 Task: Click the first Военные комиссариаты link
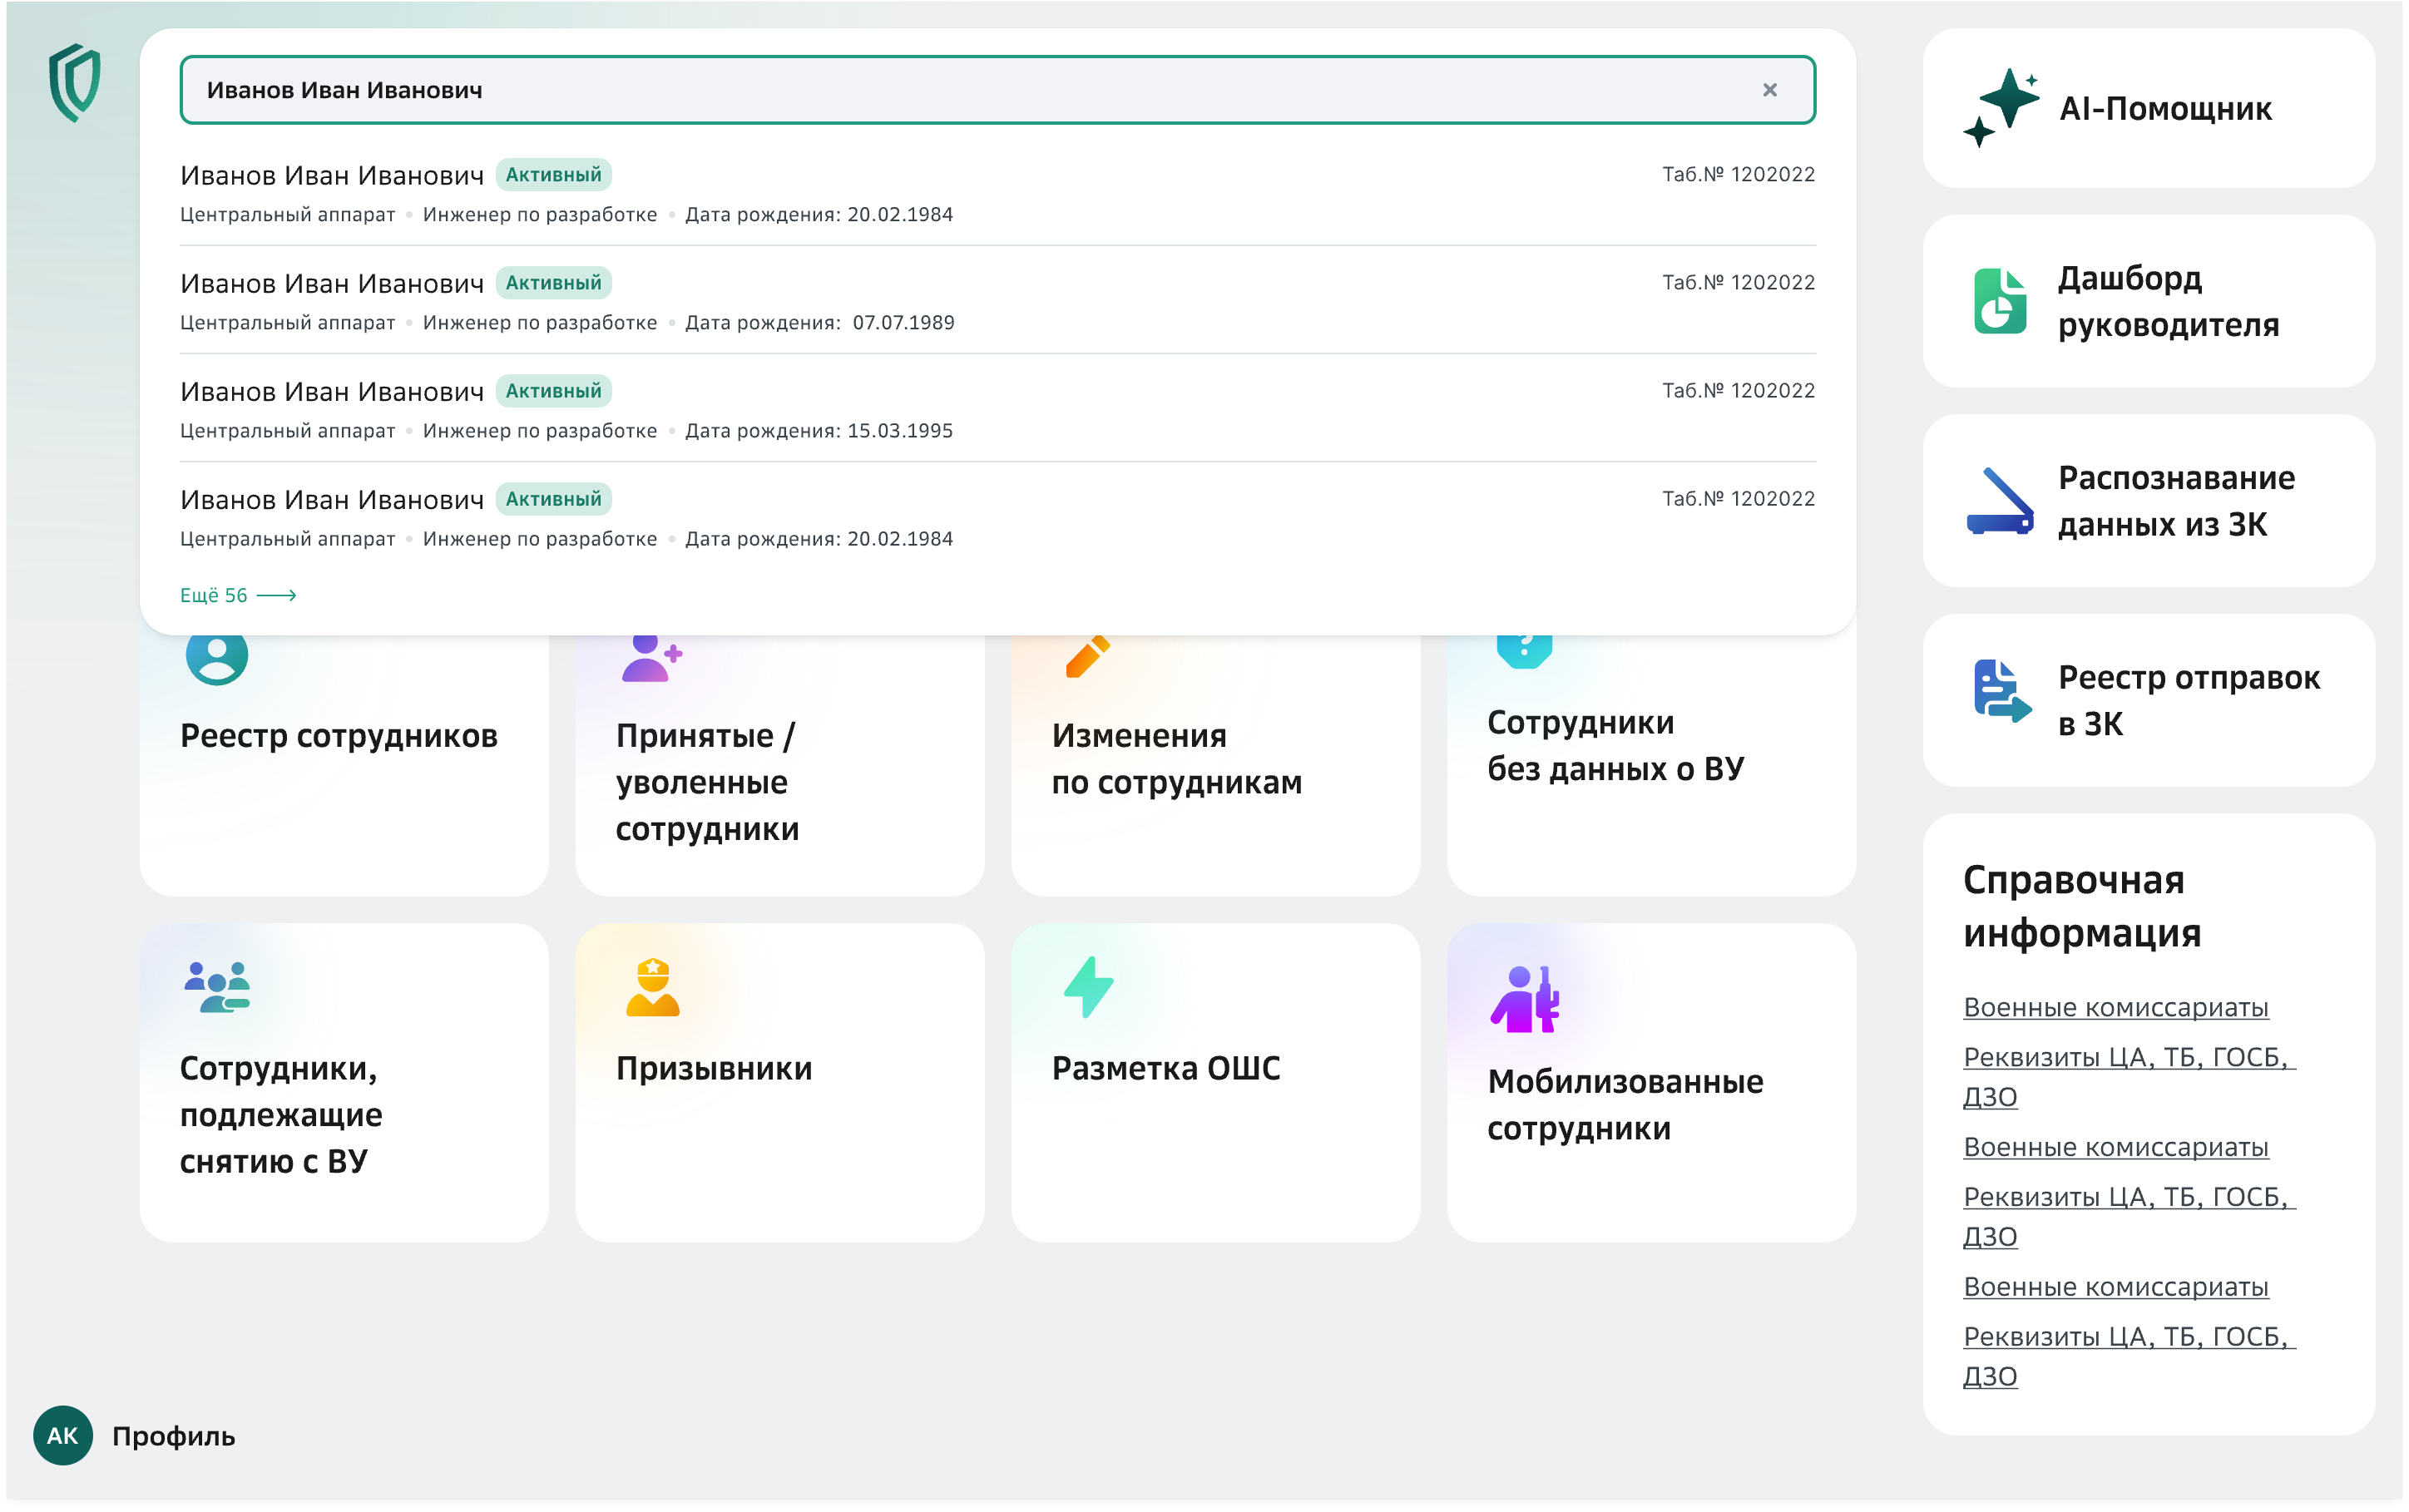2115,1008
